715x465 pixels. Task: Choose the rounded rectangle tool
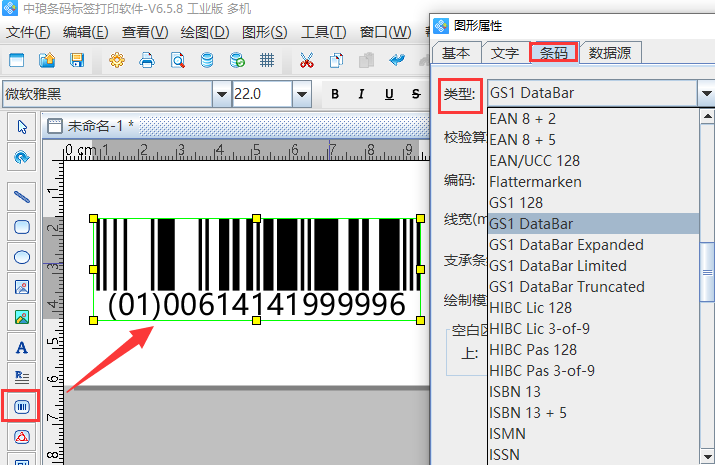(22, 227)
